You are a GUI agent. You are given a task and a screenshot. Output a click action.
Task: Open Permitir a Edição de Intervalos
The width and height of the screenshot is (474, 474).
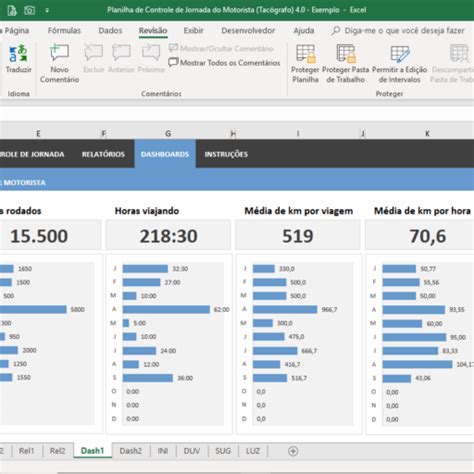[399, 63]
